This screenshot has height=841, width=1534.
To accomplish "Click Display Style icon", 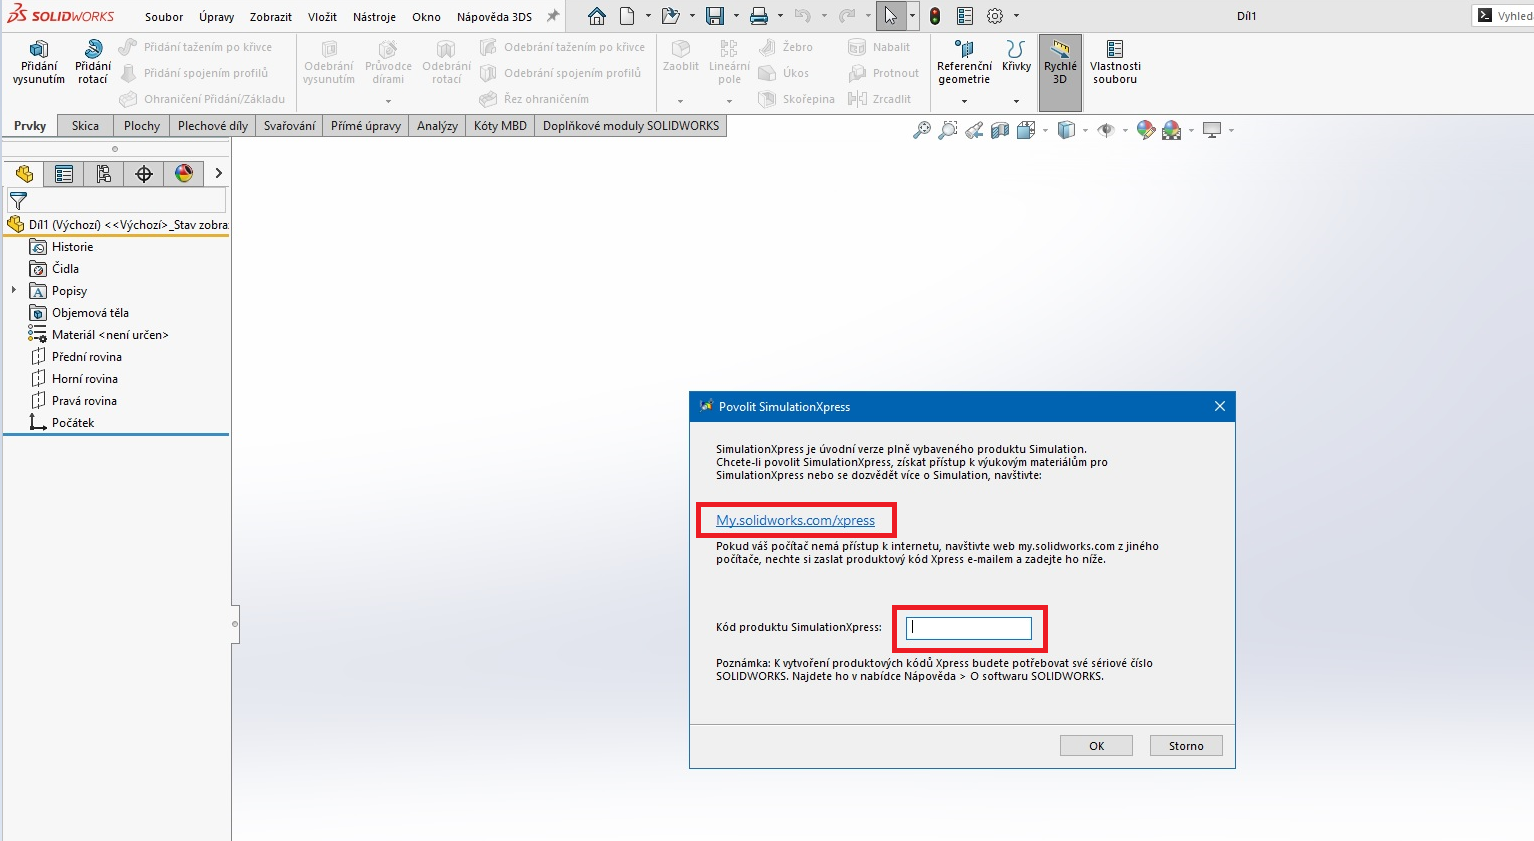I will tap(1066, 130).
